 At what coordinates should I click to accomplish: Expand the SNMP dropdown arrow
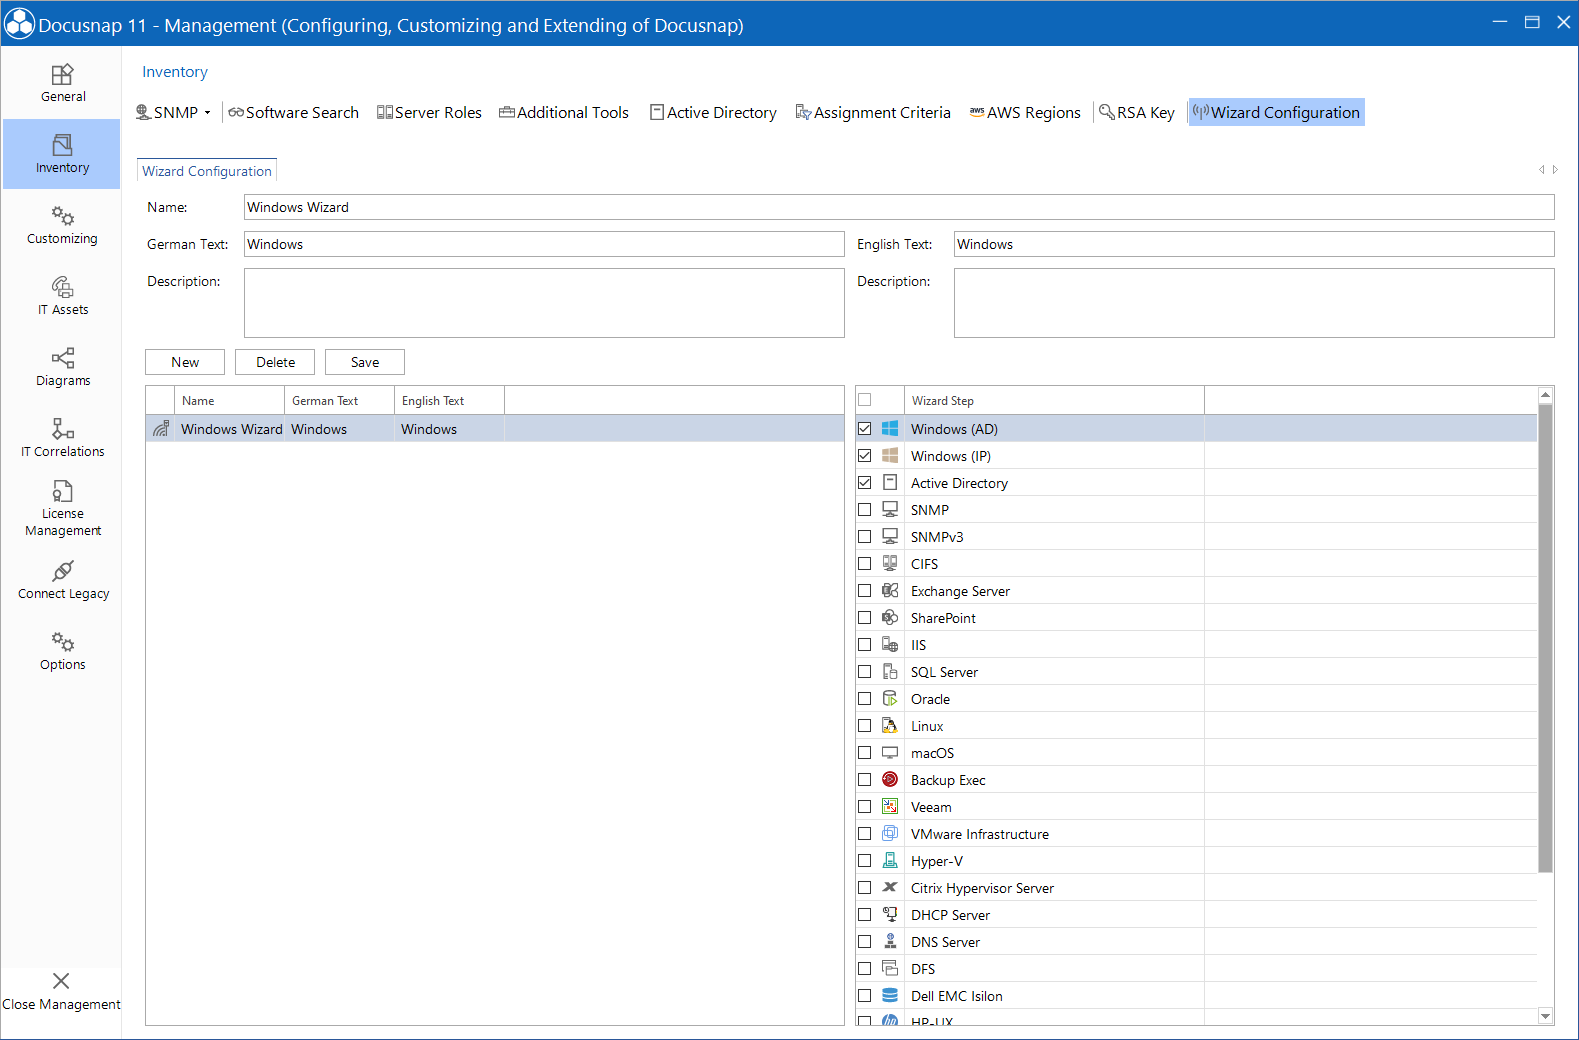click(x=208, y=113)
